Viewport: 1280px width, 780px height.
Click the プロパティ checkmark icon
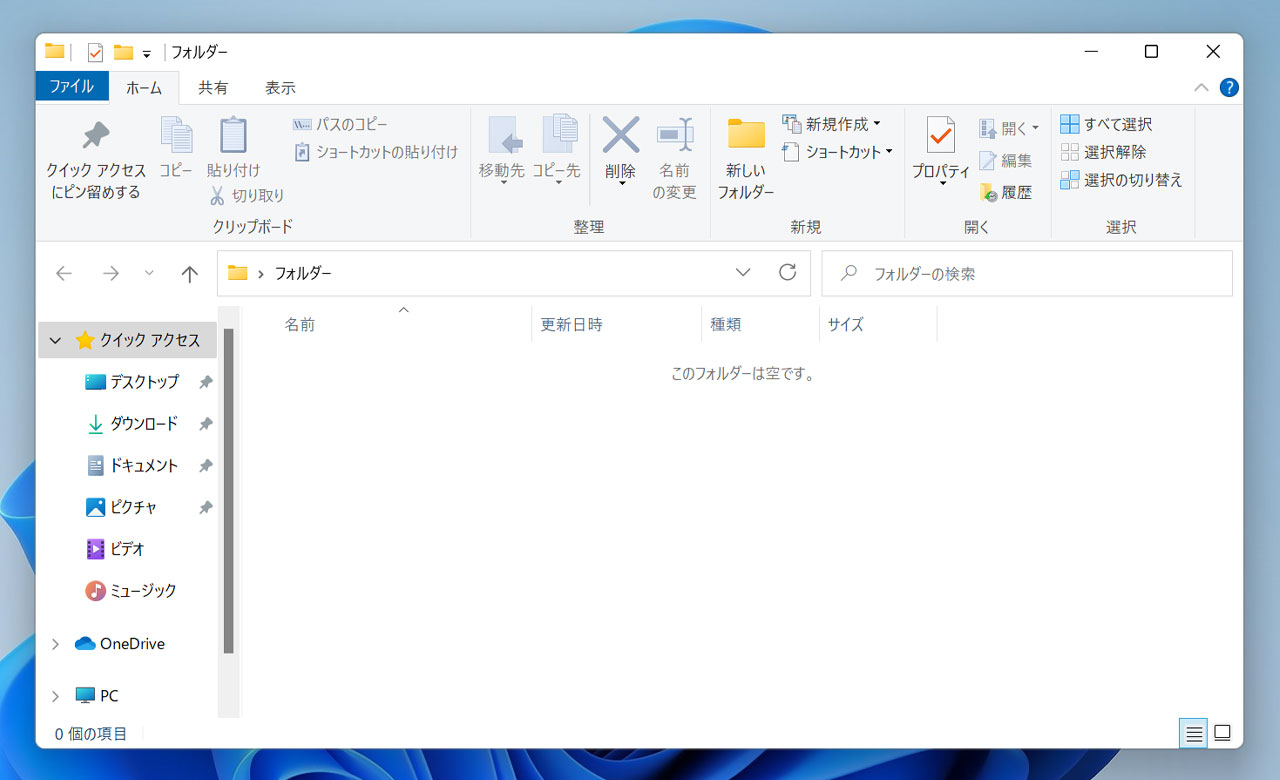[941, 135]
